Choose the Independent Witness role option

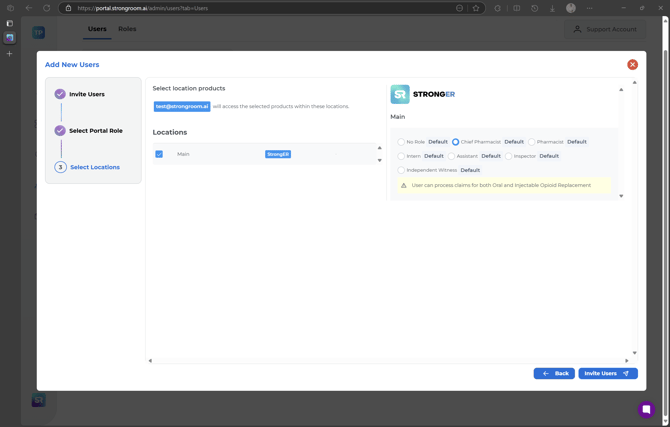click(x=401, y=170)
